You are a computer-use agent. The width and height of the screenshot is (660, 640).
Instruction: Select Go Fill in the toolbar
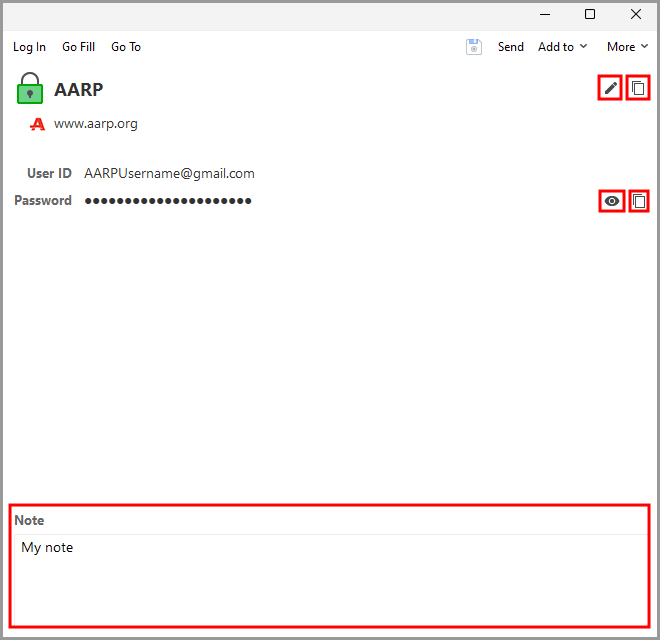pos(78,47)
